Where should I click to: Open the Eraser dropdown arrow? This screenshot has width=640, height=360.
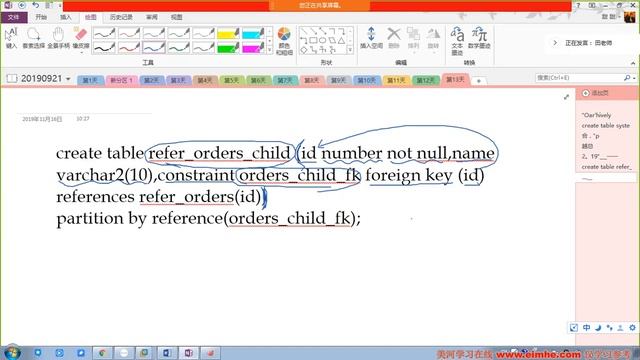(x=81, y=52)
